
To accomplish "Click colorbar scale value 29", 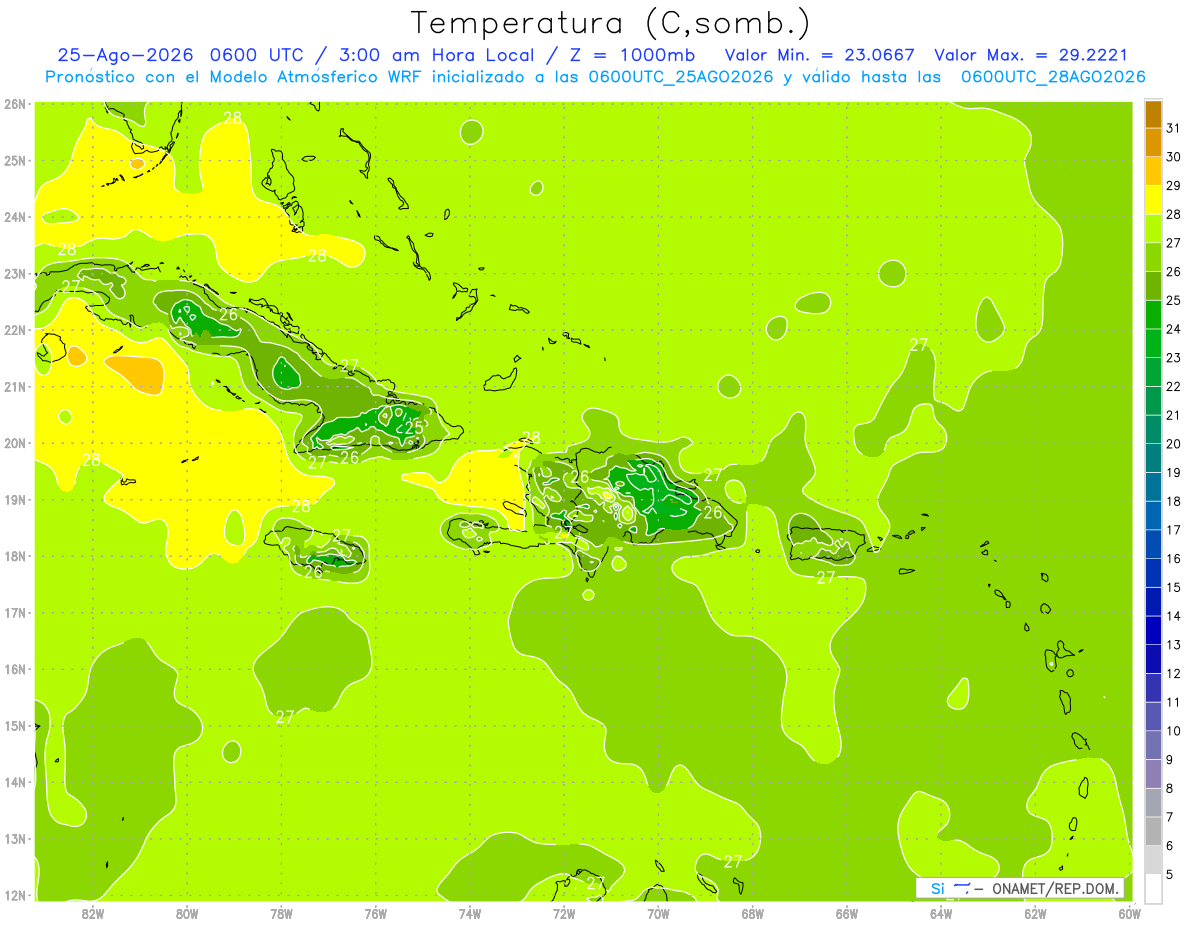I will 1173,185.
